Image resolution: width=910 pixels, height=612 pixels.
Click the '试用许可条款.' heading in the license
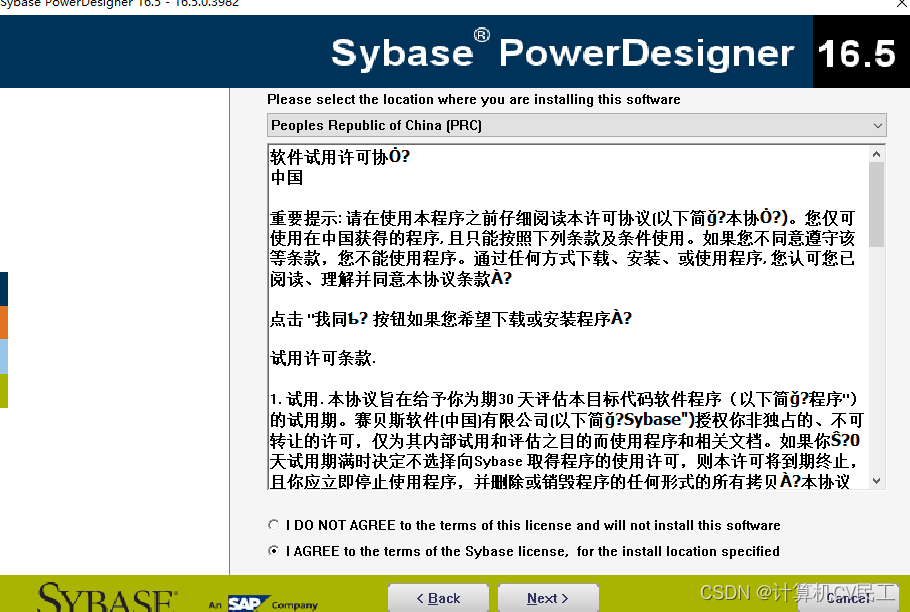323,358
